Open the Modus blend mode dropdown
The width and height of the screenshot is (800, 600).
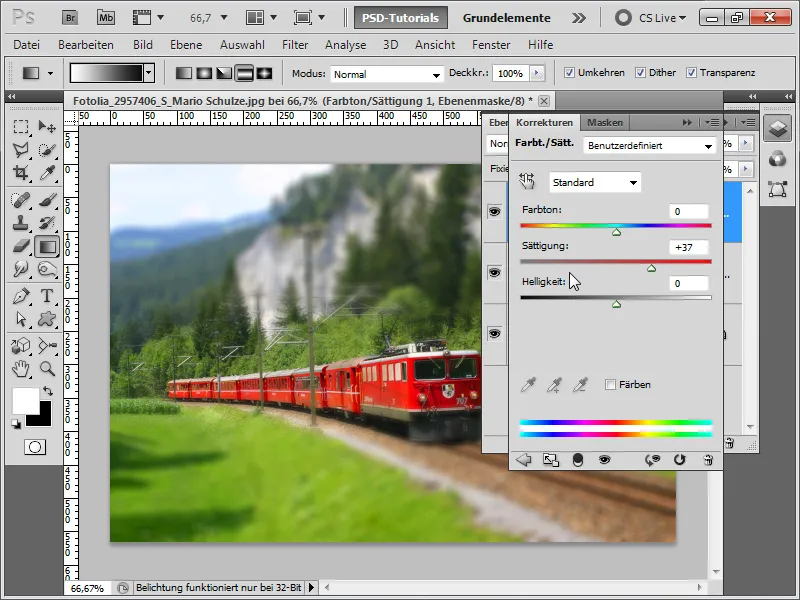tap(387, 74)
